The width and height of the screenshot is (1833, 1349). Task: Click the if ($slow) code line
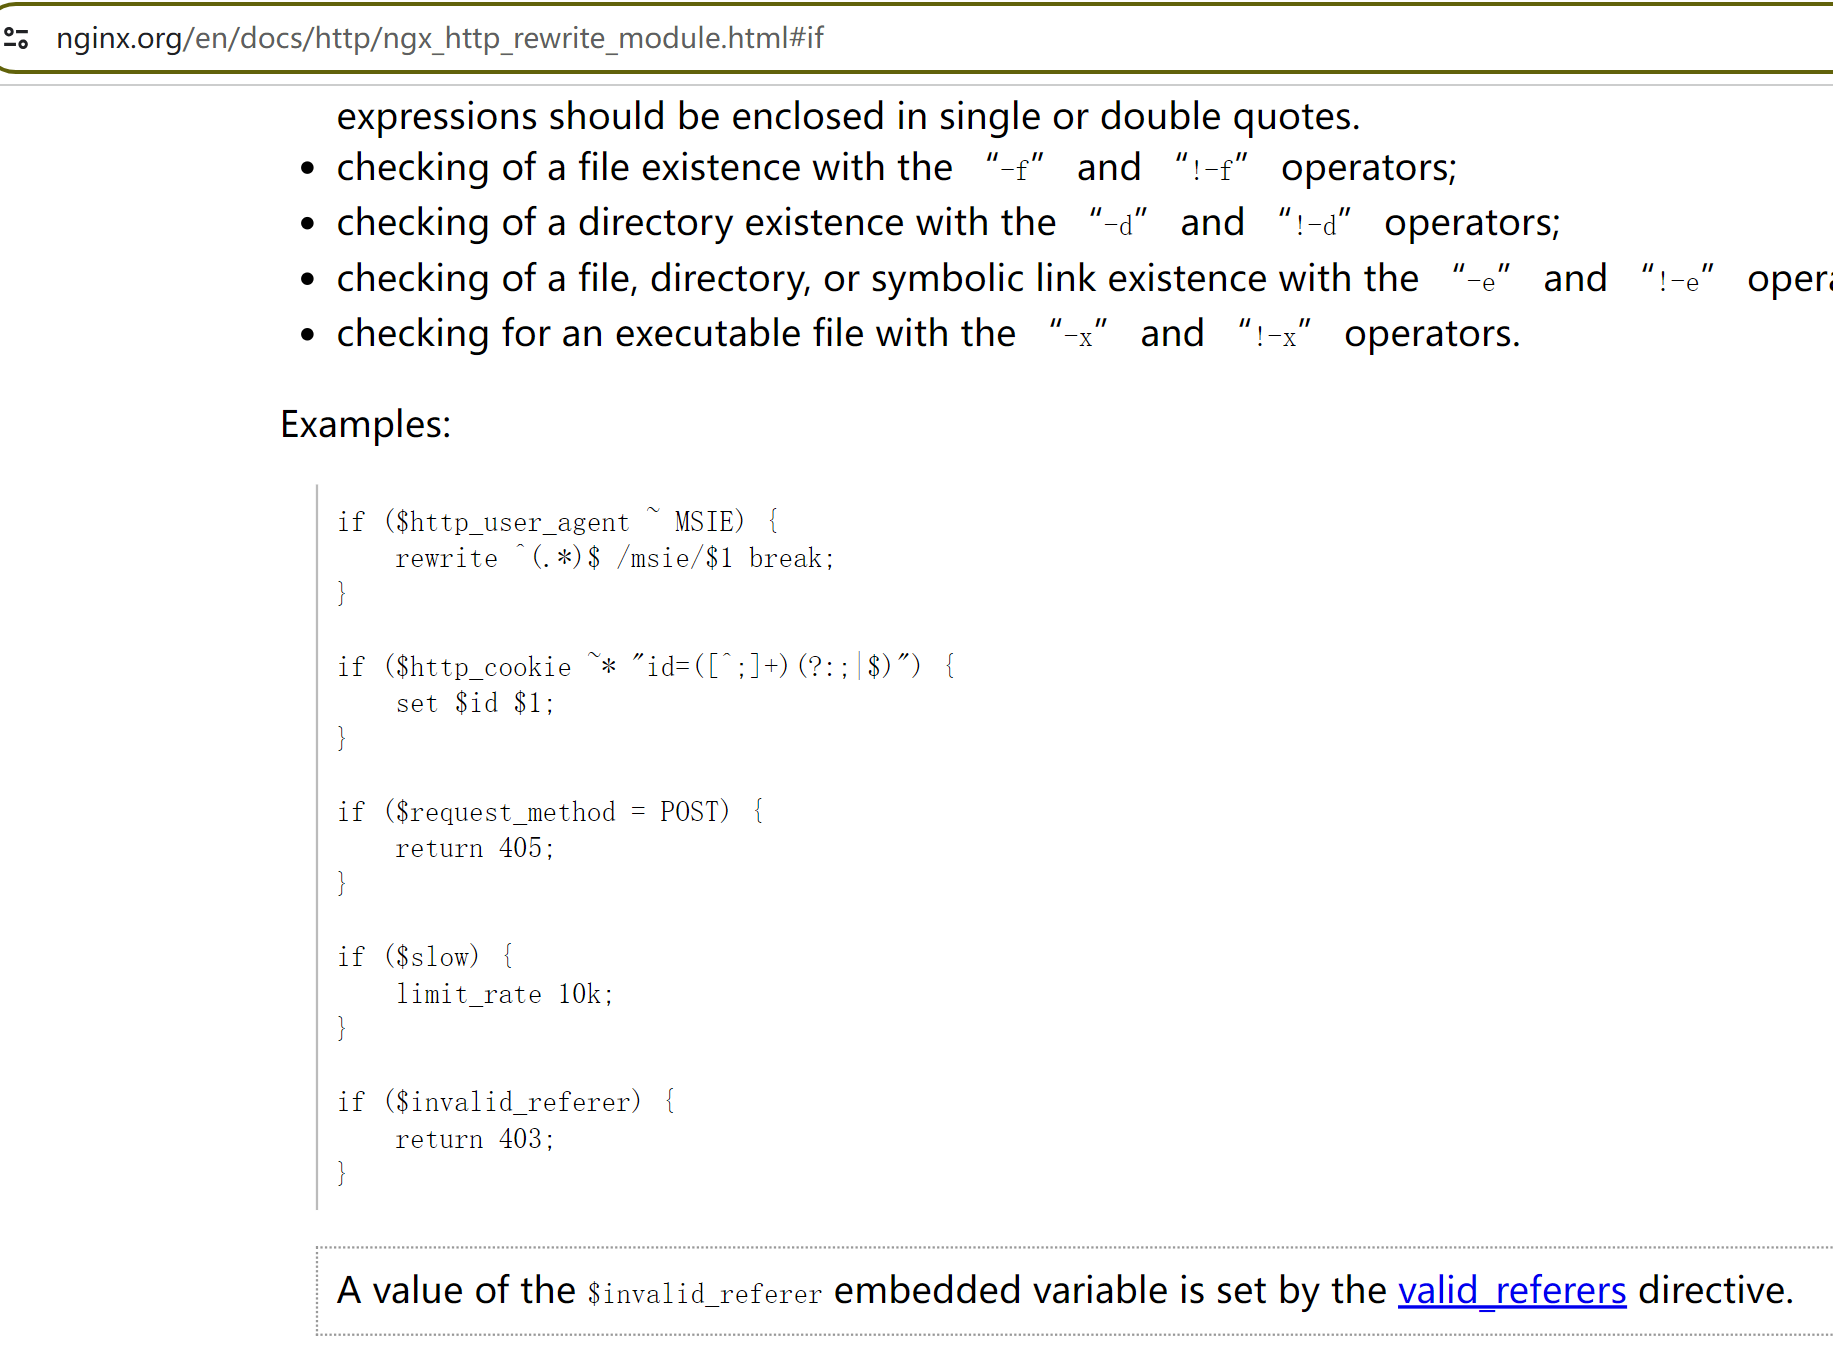(425, 956)
